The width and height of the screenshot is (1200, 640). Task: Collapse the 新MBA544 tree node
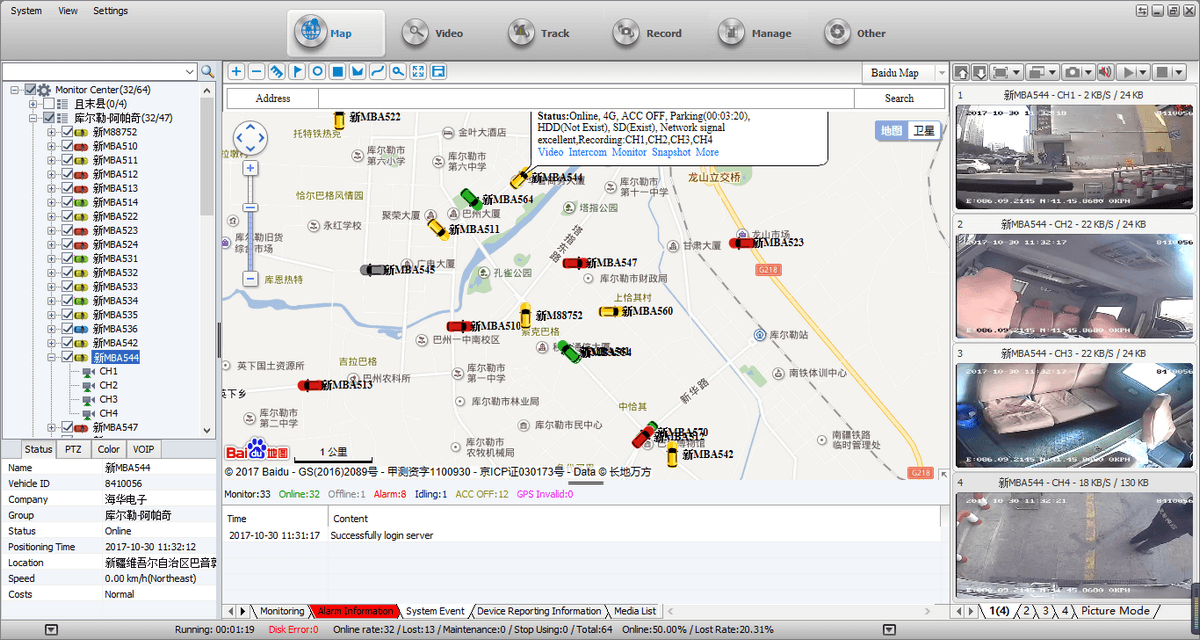51,357
